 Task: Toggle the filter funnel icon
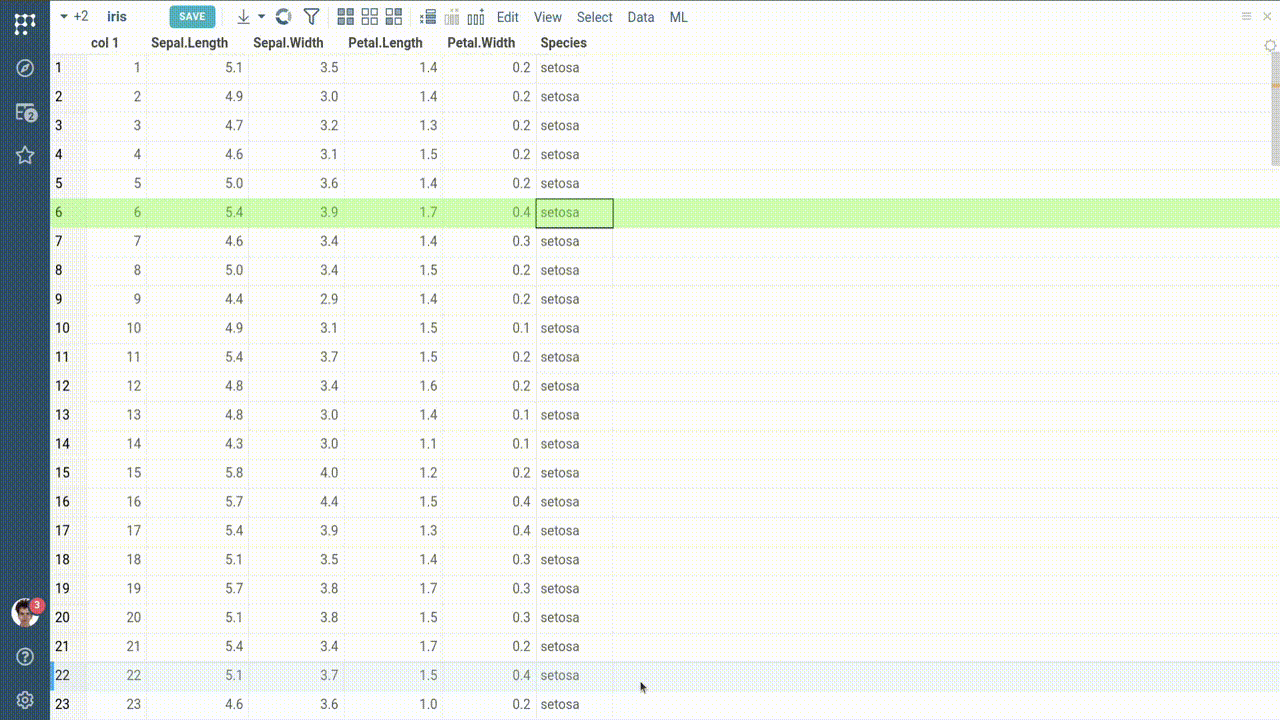pyautogui.click(x=311, y=17)
